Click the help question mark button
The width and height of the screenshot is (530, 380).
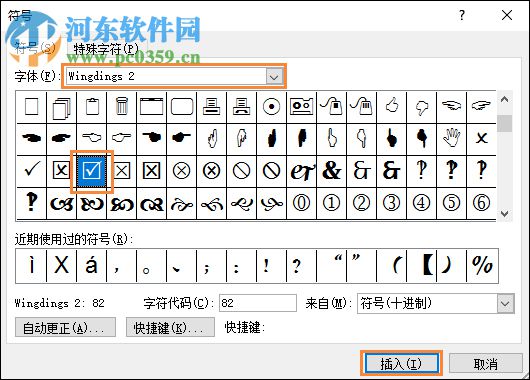tap(462, 15)
